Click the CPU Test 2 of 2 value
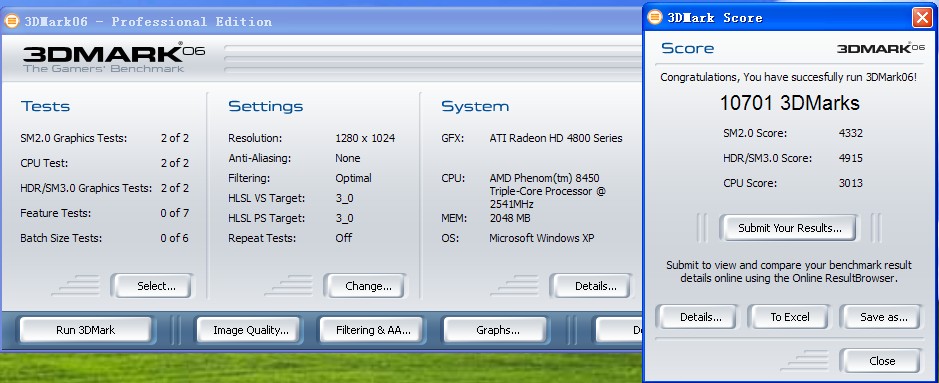 click(x=174, y=163)
